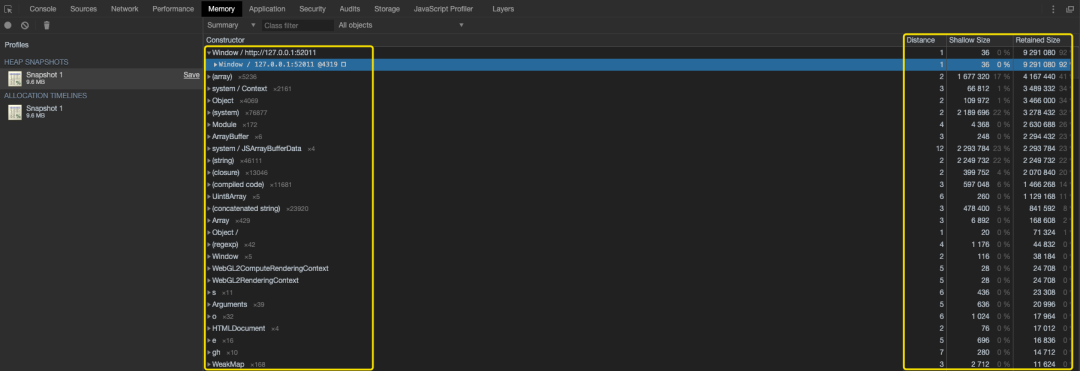Switch to the Console tab

43,9
